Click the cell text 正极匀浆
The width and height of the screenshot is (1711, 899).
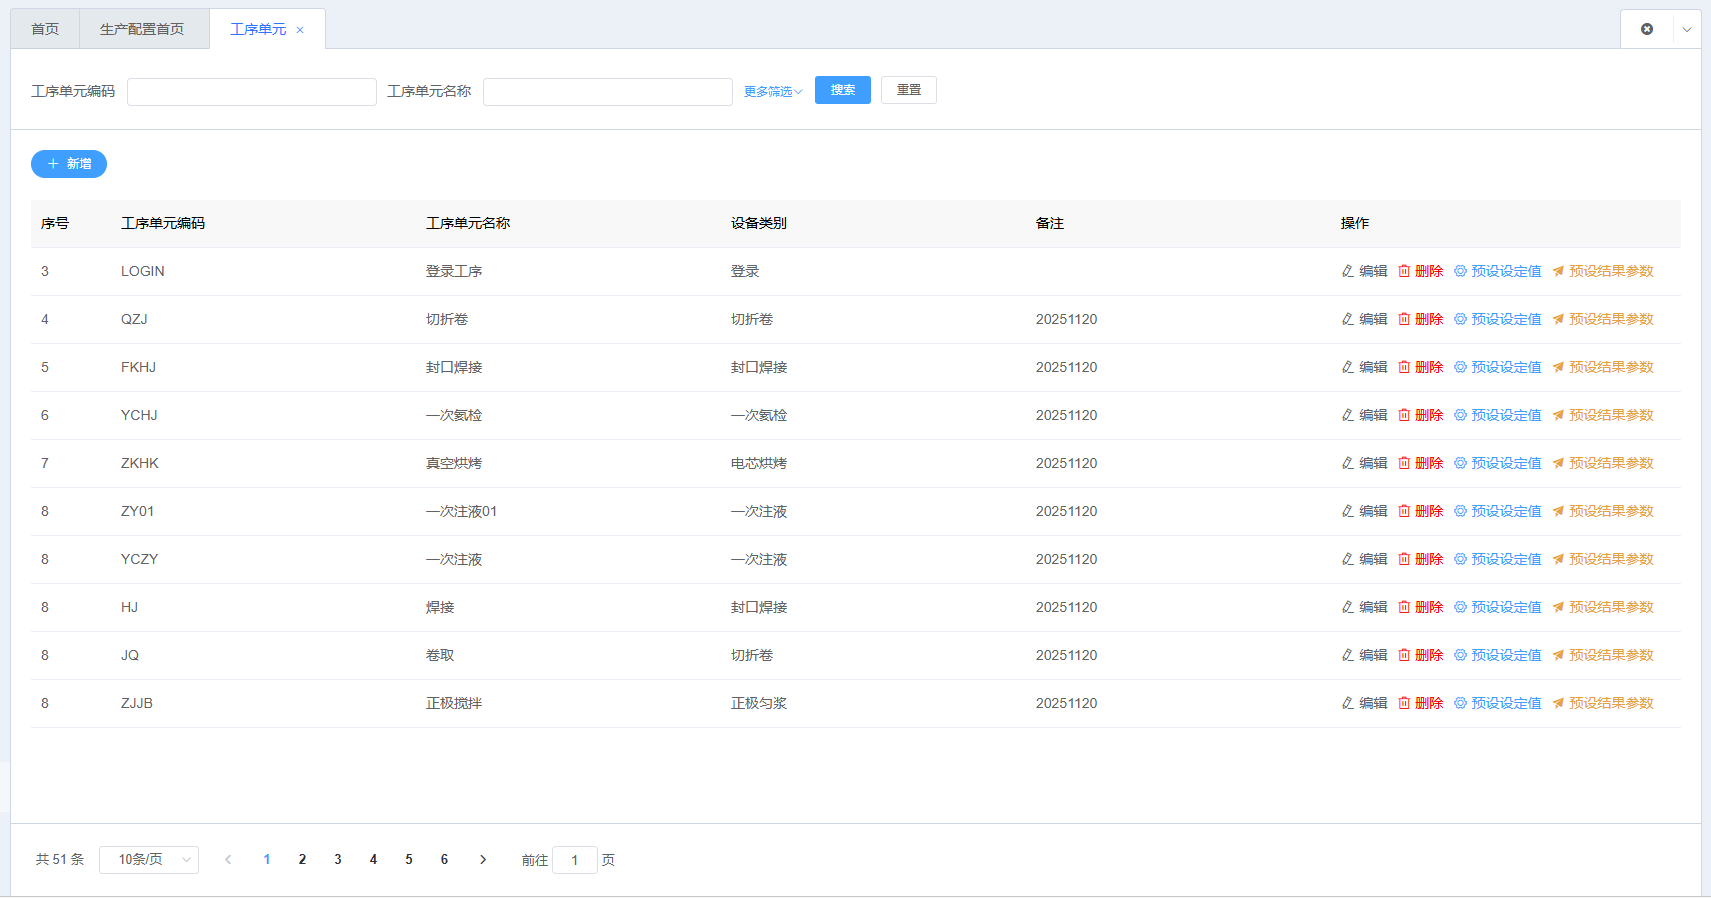[759, 703]
